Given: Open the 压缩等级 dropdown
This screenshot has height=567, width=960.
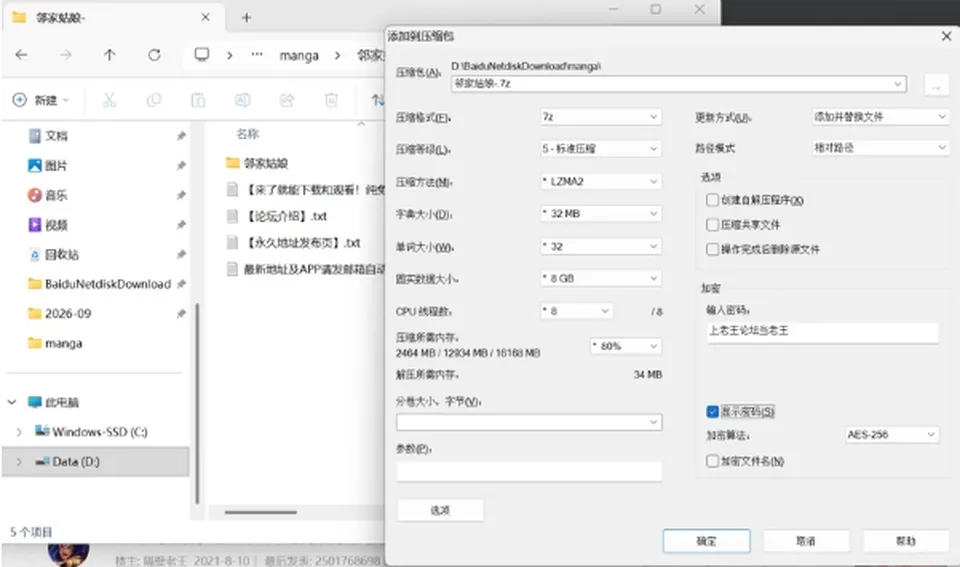Looking at the screenshot, I should [600, 148].
